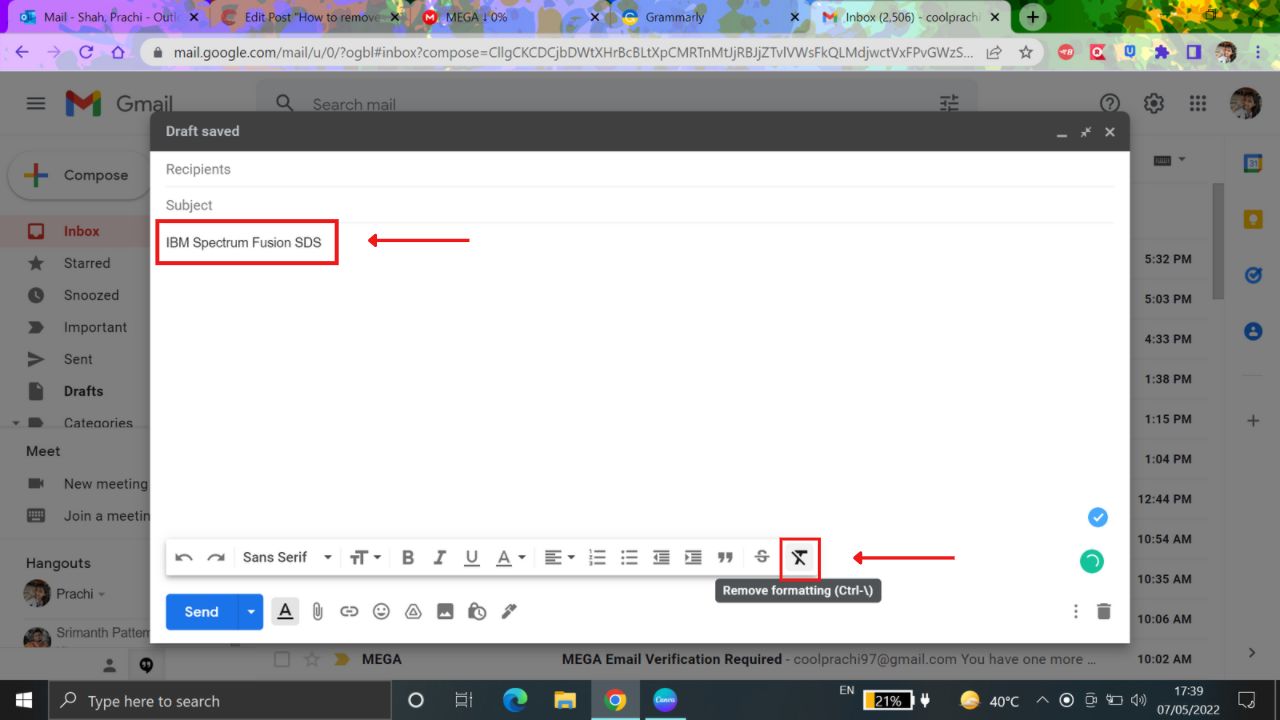Toggle Underline formatting

coord(472,558)
